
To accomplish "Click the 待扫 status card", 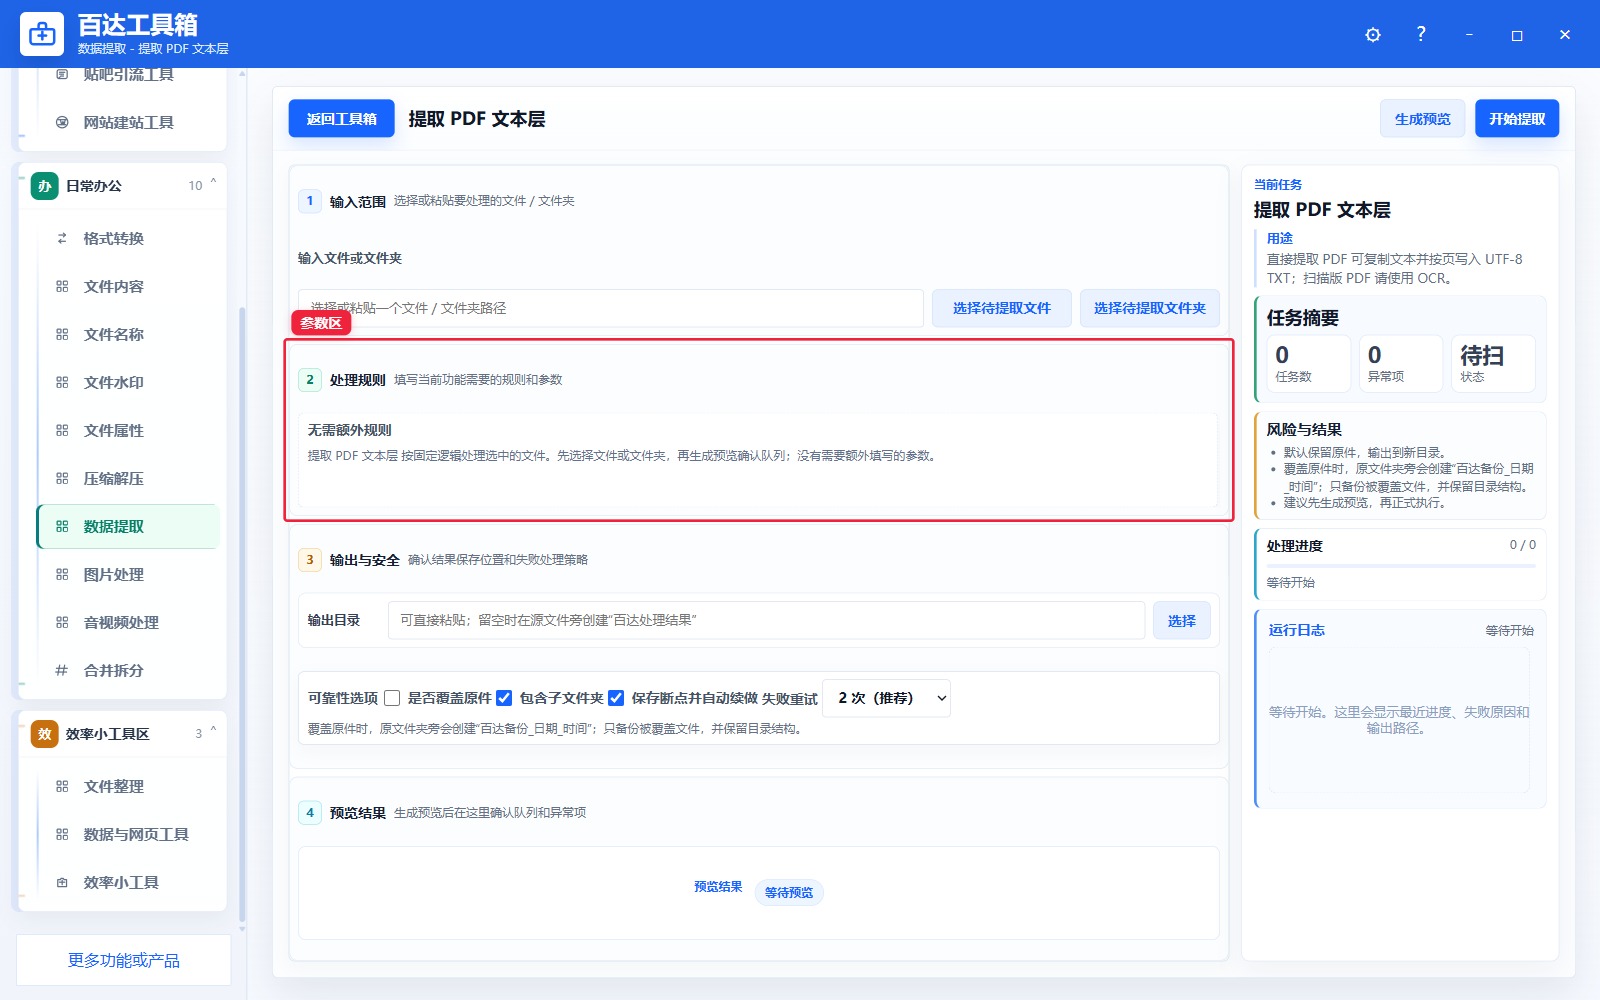I will point(1493,363).
